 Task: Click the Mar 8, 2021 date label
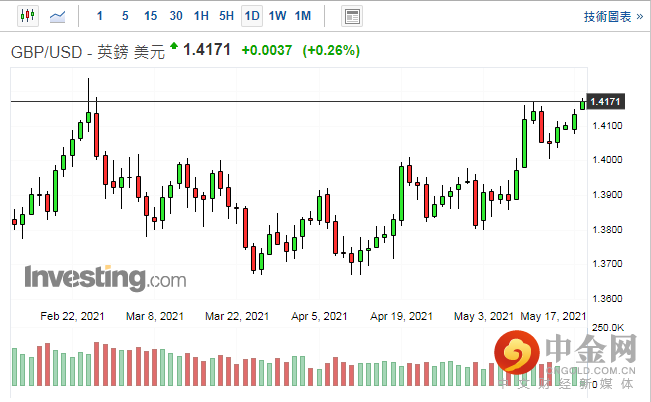tap(155, 316)
